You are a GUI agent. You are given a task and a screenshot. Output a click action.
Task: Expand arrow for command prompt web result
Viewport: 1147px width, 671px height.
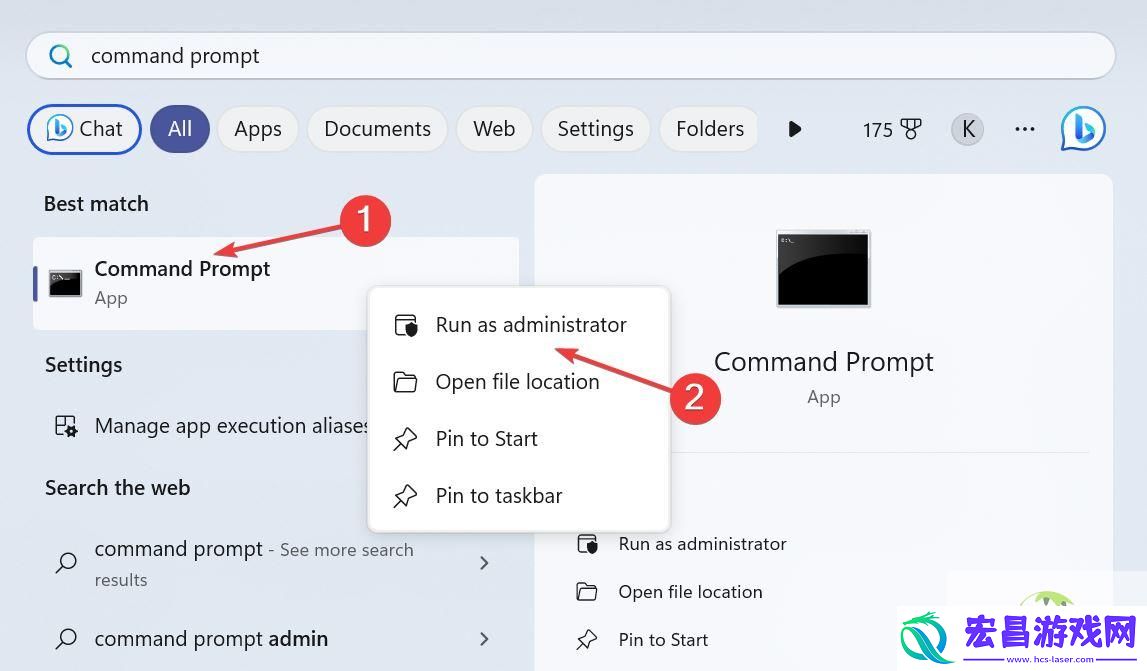coord(484,563)
